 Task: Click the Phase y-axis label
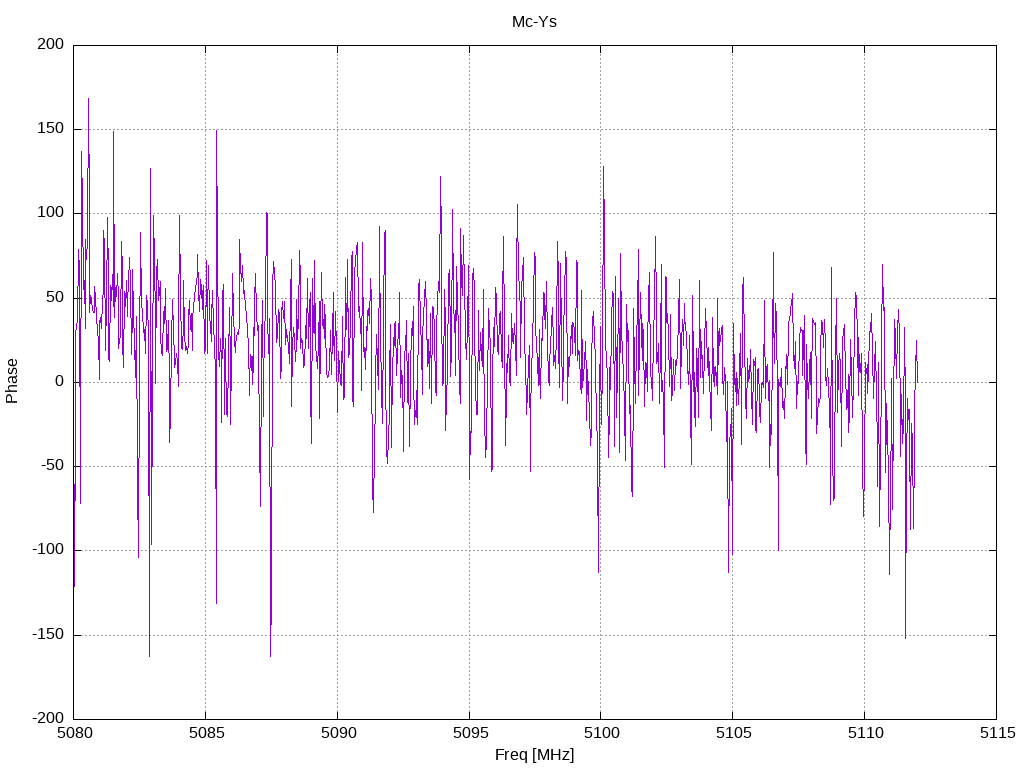coord(12,381)
